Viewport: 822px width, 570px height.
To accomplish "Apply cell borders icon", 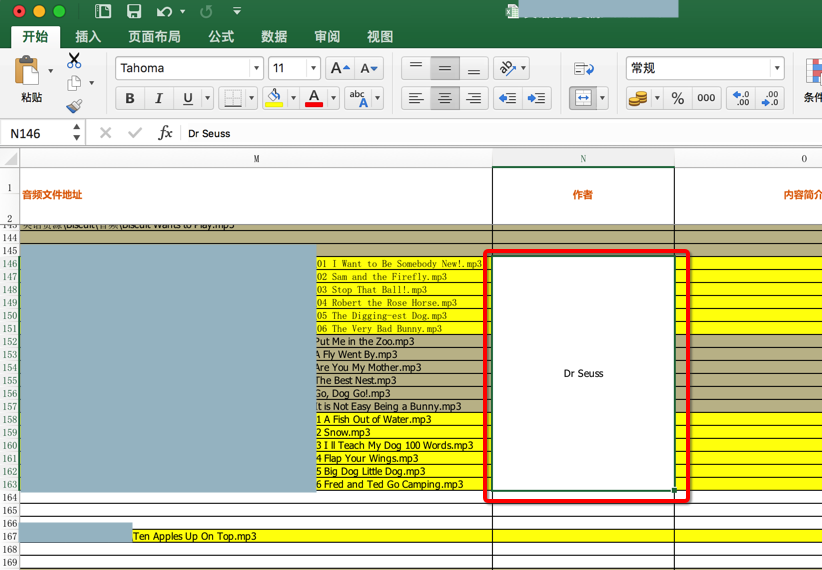I will point(233,98).
